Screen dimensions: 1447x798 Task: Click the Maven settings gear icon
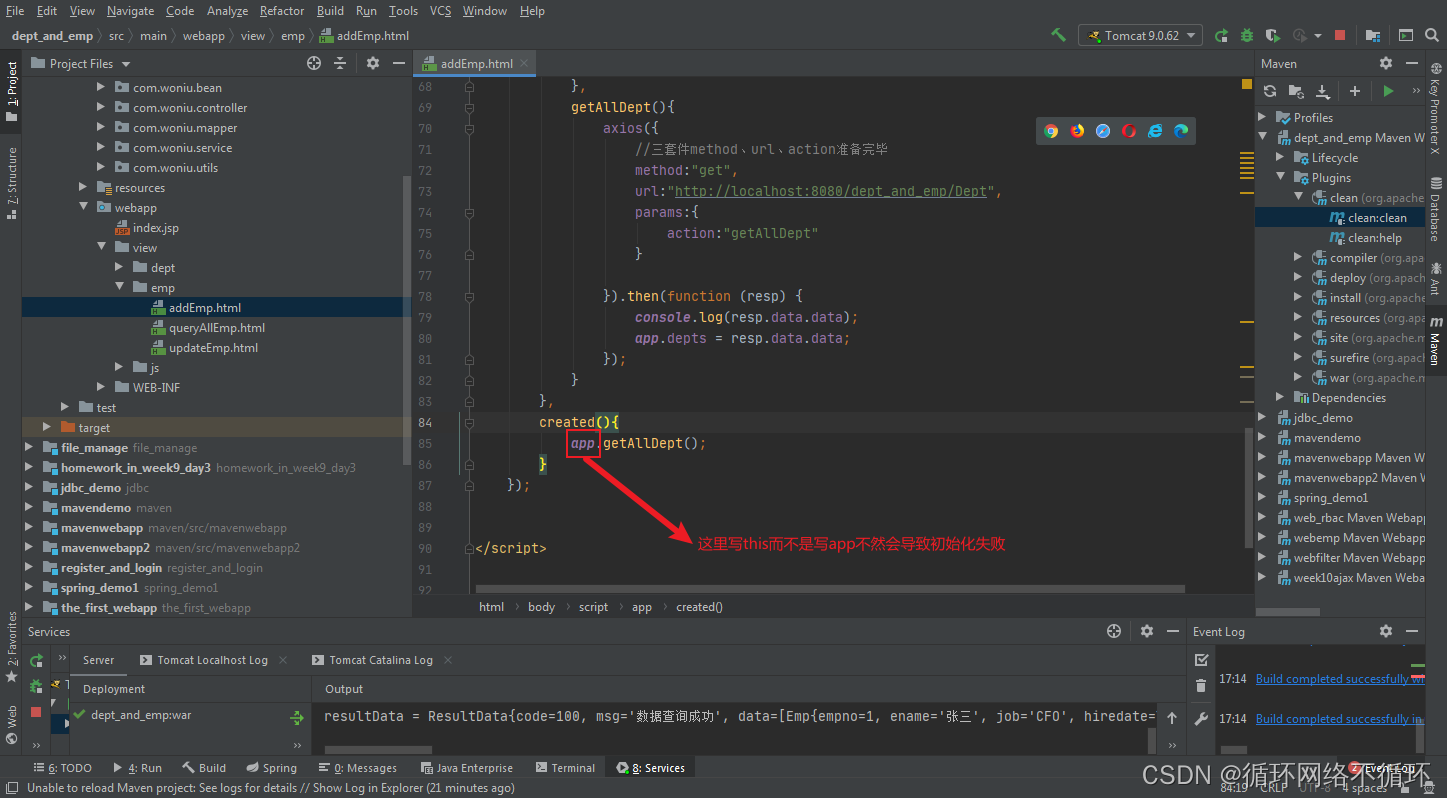tap(1385, 63)
